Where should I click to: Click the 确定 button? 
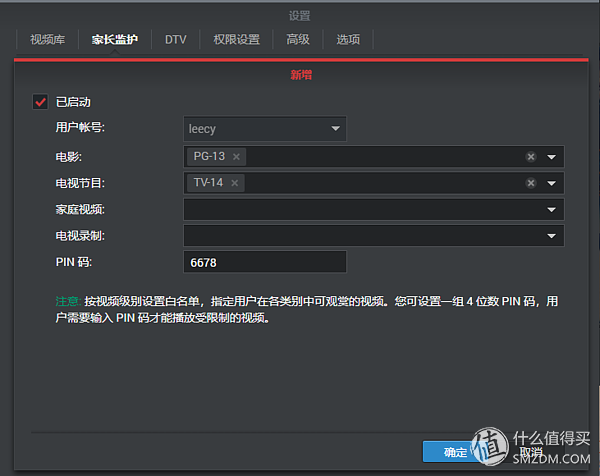coord(454,452)
